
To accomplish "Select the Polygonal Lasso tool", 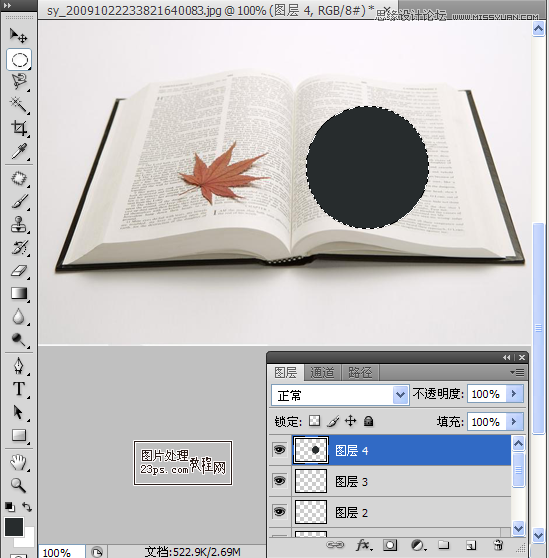I will tap(19, 82).
